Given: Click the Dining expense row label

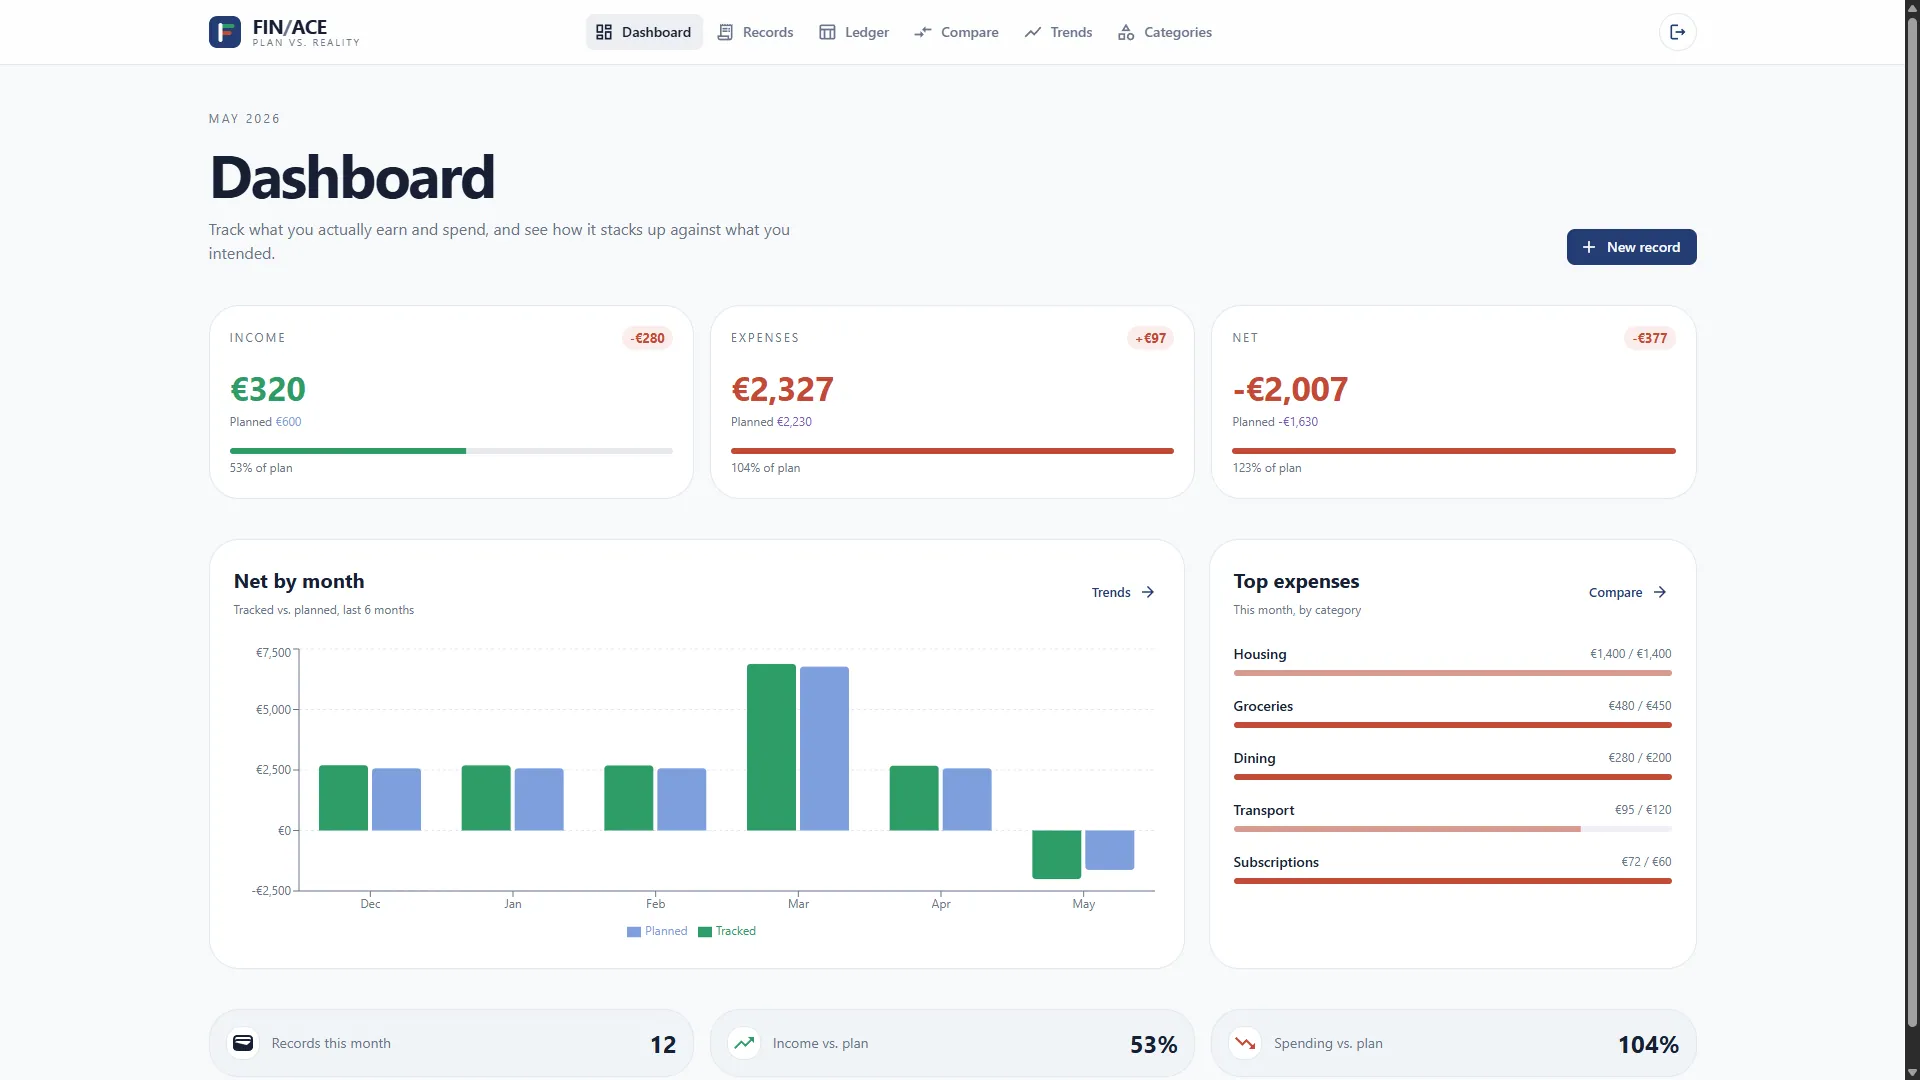Looking at the screenshot, I should pyautogui.click(x=1254, y=758).
